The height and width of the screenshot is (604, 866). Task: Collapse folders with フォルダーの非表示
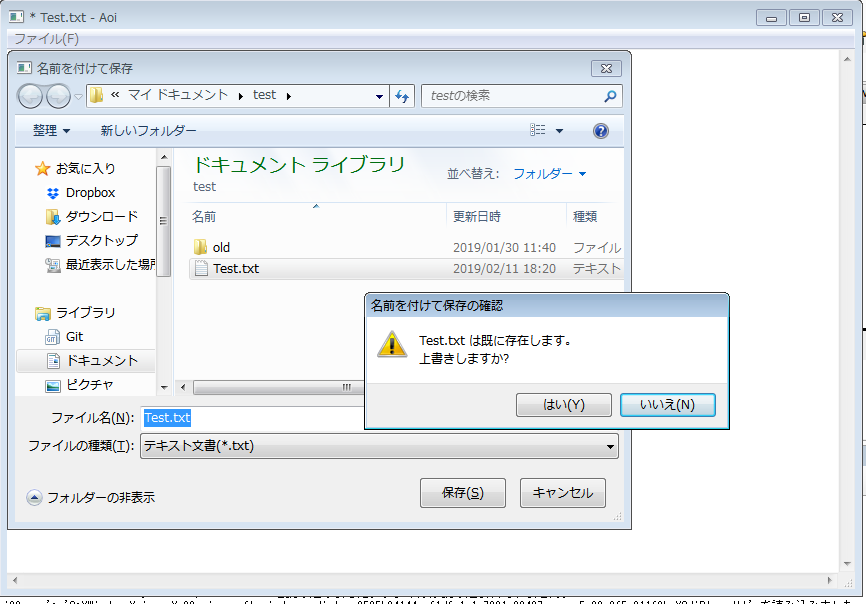(x=91, y=497)
